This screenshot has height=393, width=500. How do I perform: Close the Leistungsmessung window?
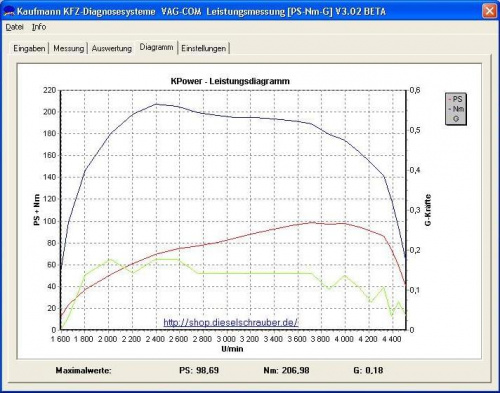point(489,11)
